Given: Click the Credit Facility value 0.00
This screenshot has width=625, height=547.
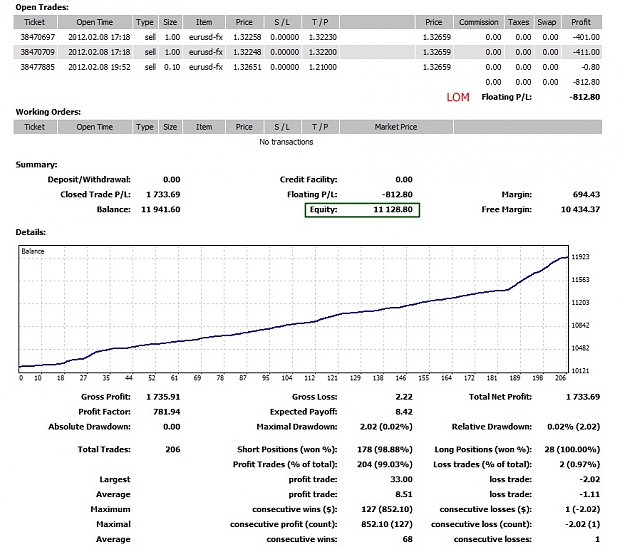Looking at the screenshot, I should (404, 179).
